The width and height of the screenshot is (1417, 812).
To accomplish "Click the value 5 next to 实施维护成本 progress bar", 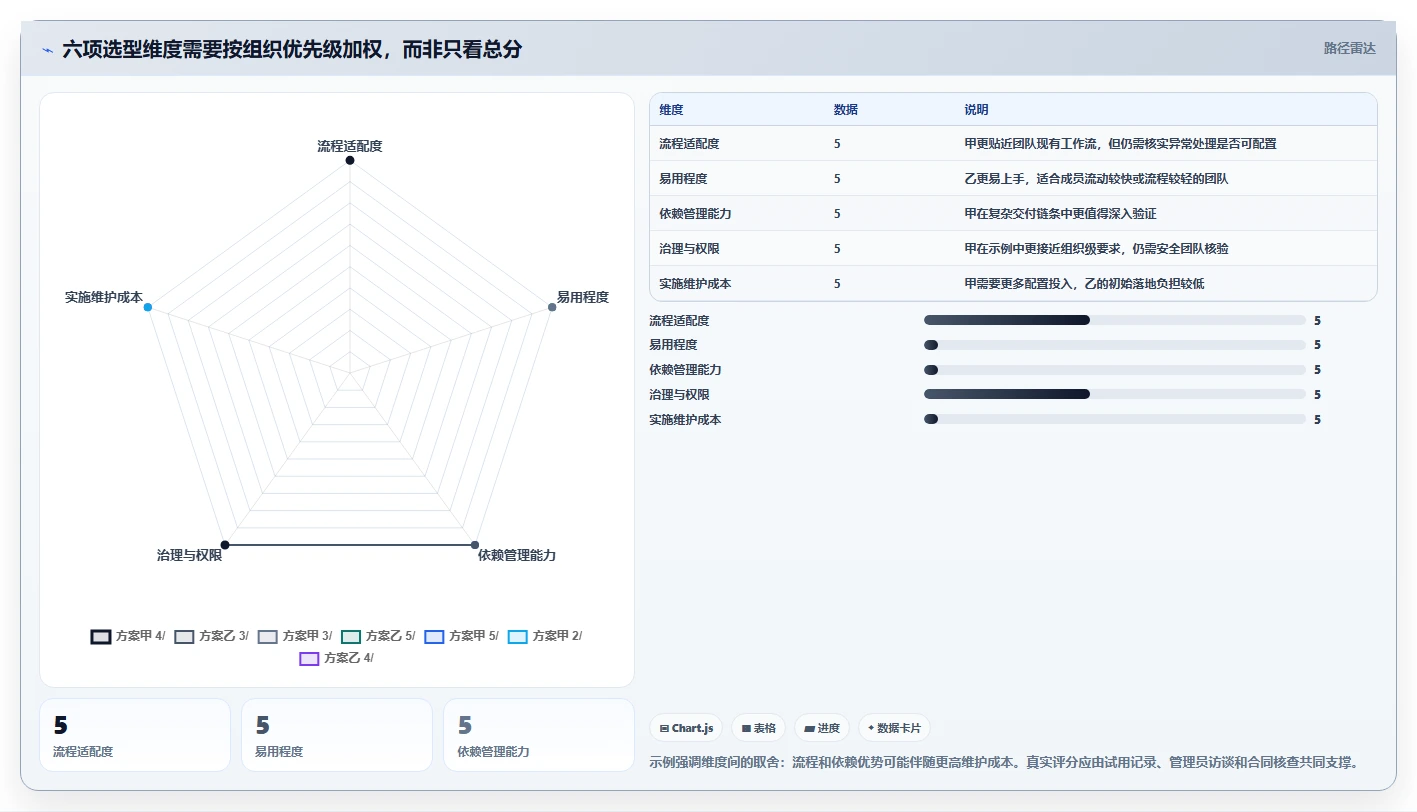I will click(x=1317, y=420).
